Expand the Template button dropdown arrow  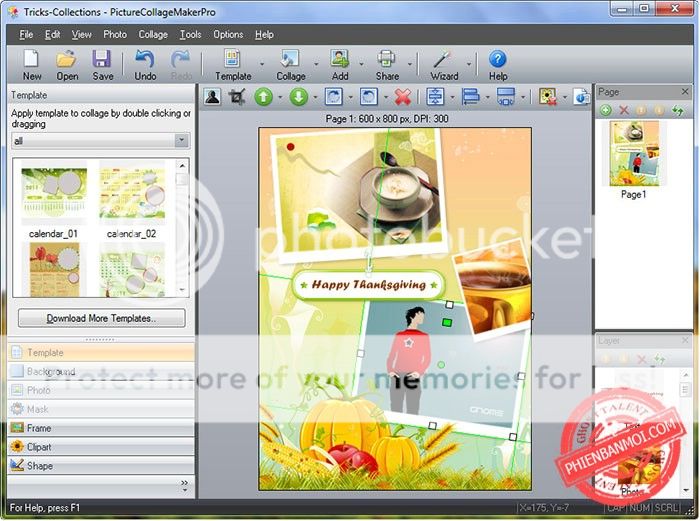point(262,64)
